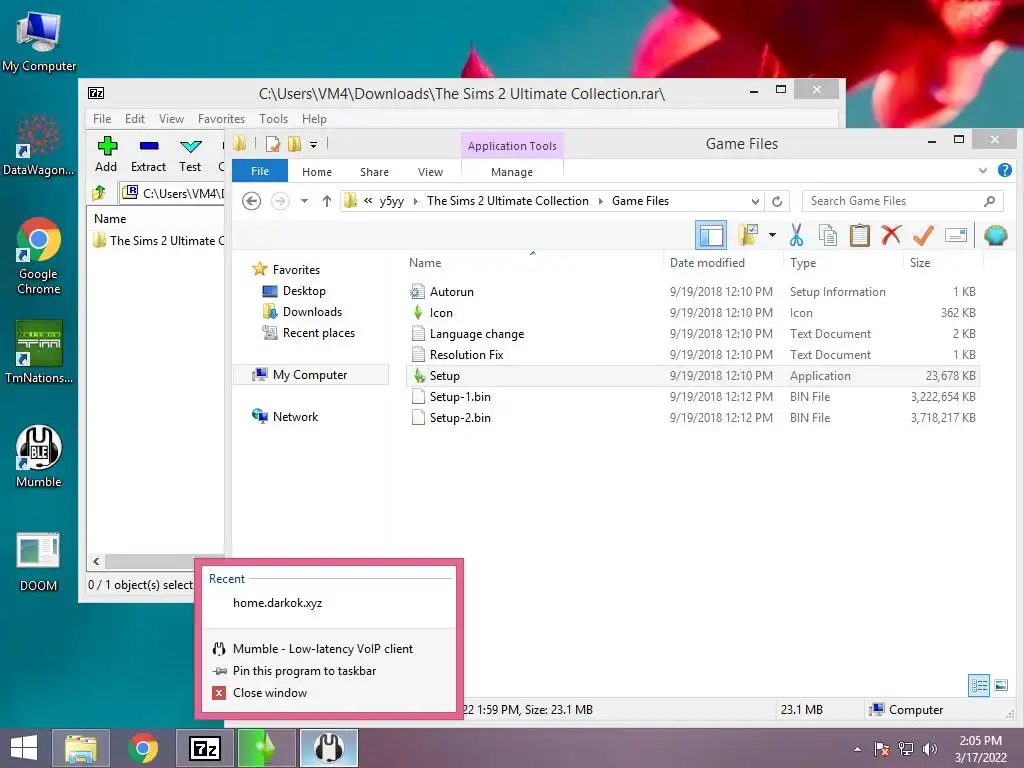Click the orange checkmark Properties icon

pyautogui.click(x=923, y=235)
